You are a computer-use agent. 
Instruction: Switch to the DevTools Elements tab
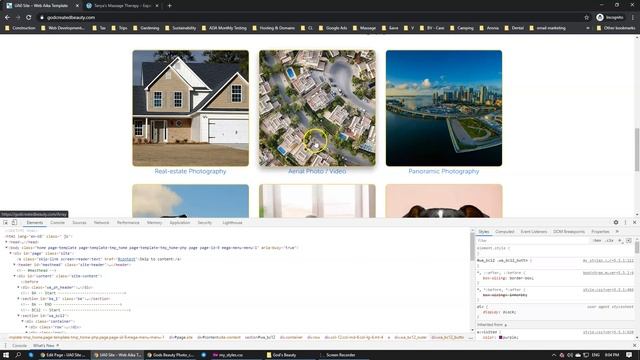35,222
